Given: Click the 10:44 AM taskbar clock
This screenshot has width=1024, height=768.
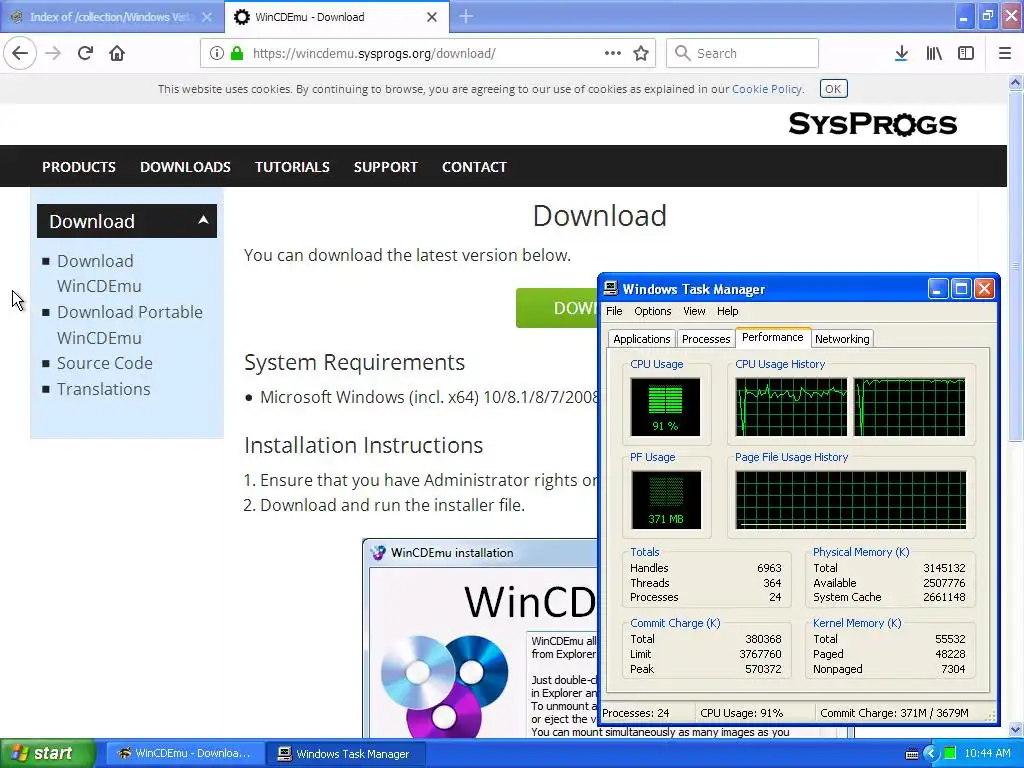Looking at the screenshot, I should [x=987, y=754].
